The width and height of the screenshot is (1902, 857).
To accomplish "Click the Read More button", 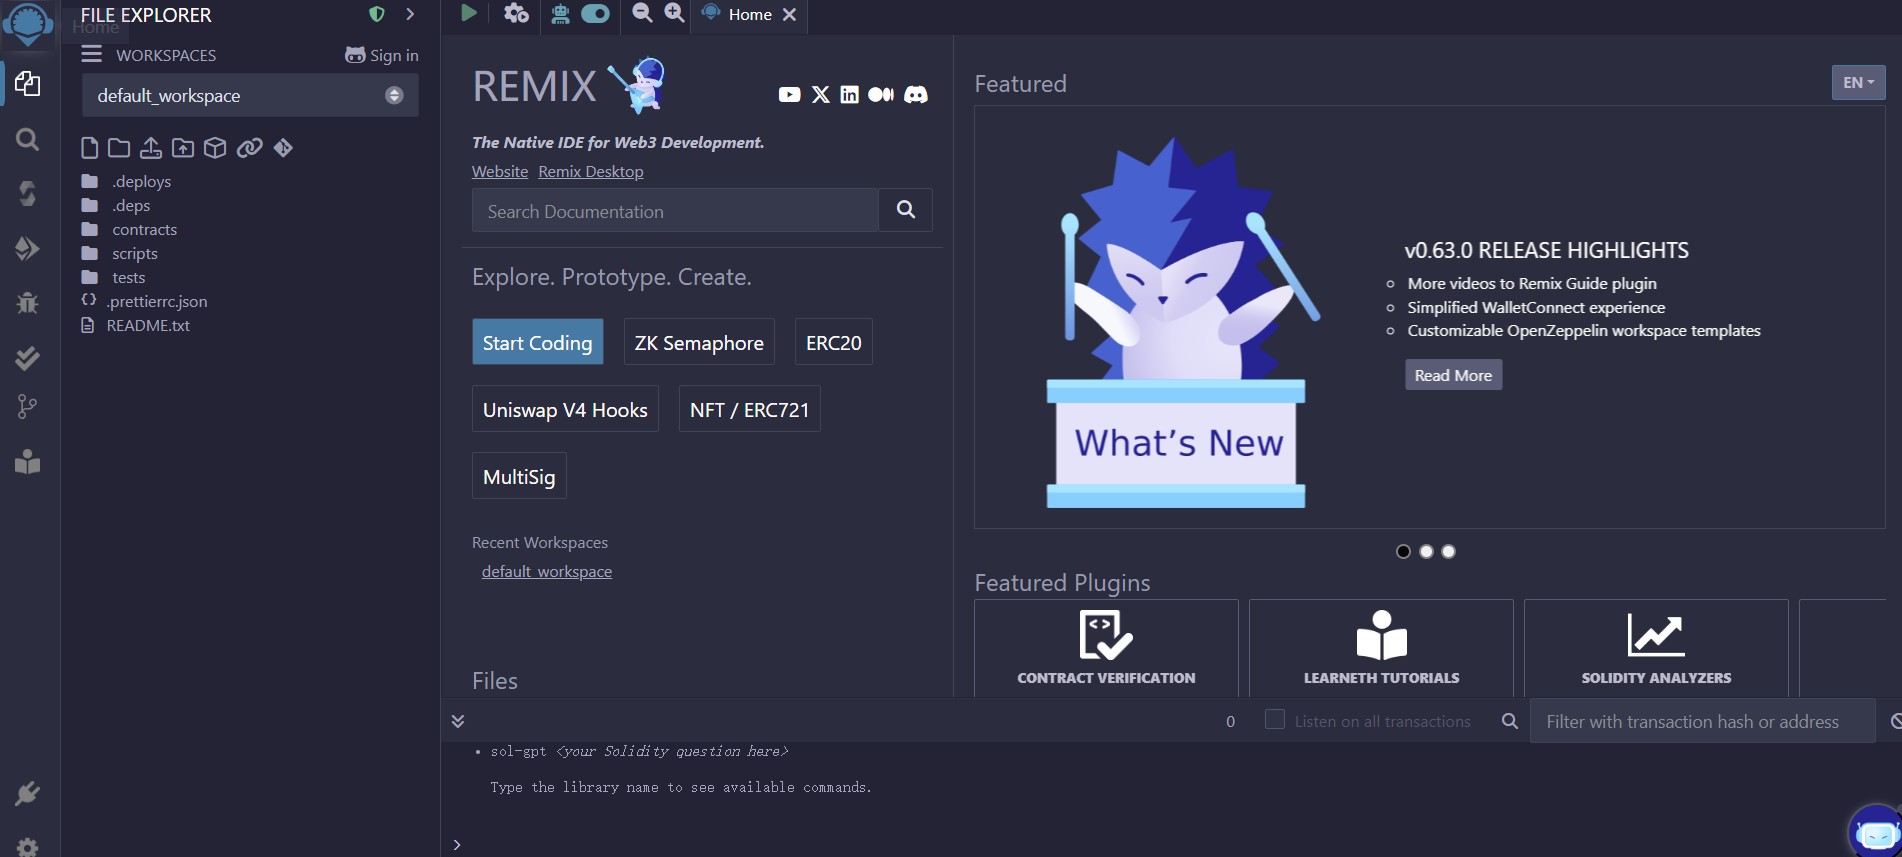I will coord(1453,375).
